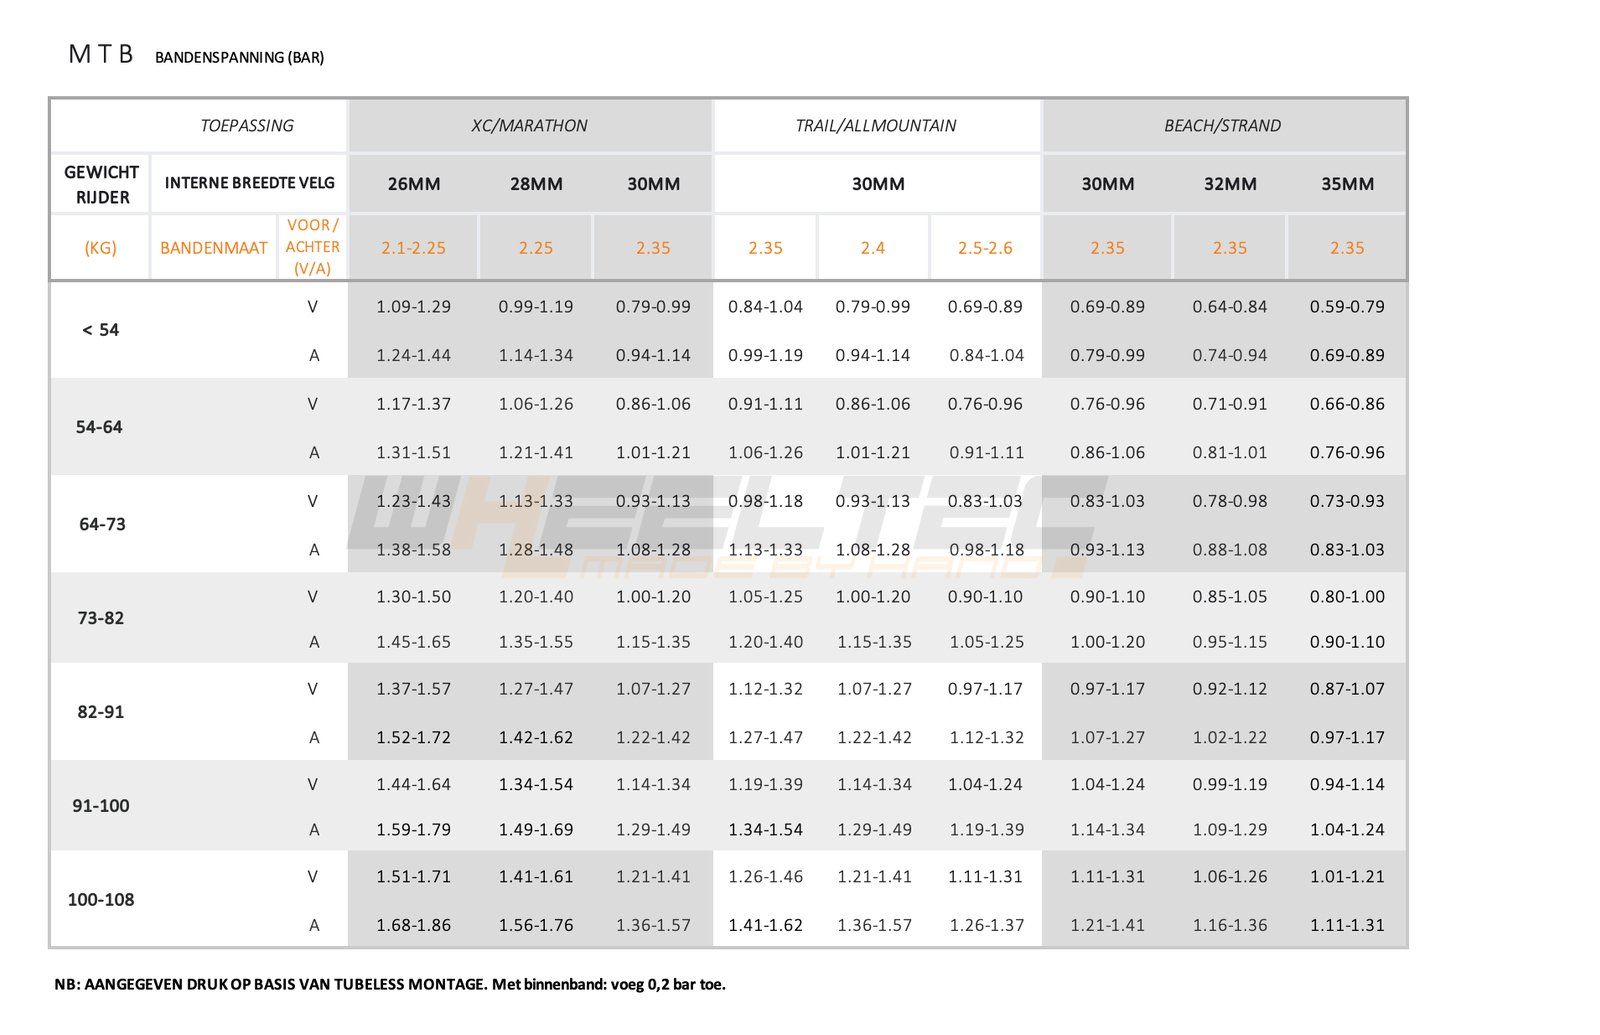Click the pressure value "1.24-1.44"
This screenshot has width=1600, height=1035.
[x=414, y=355]
